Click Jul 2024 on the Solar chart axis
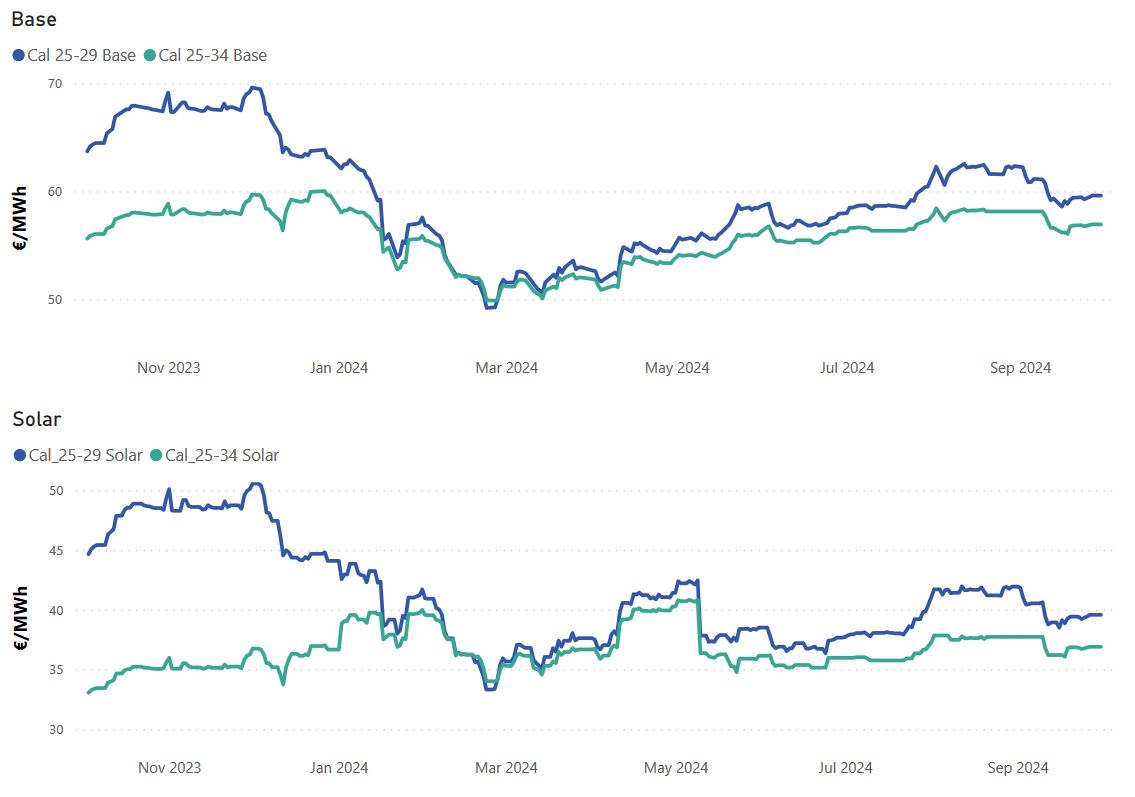Screen dimensions: 1135x797 click(846, 768)
